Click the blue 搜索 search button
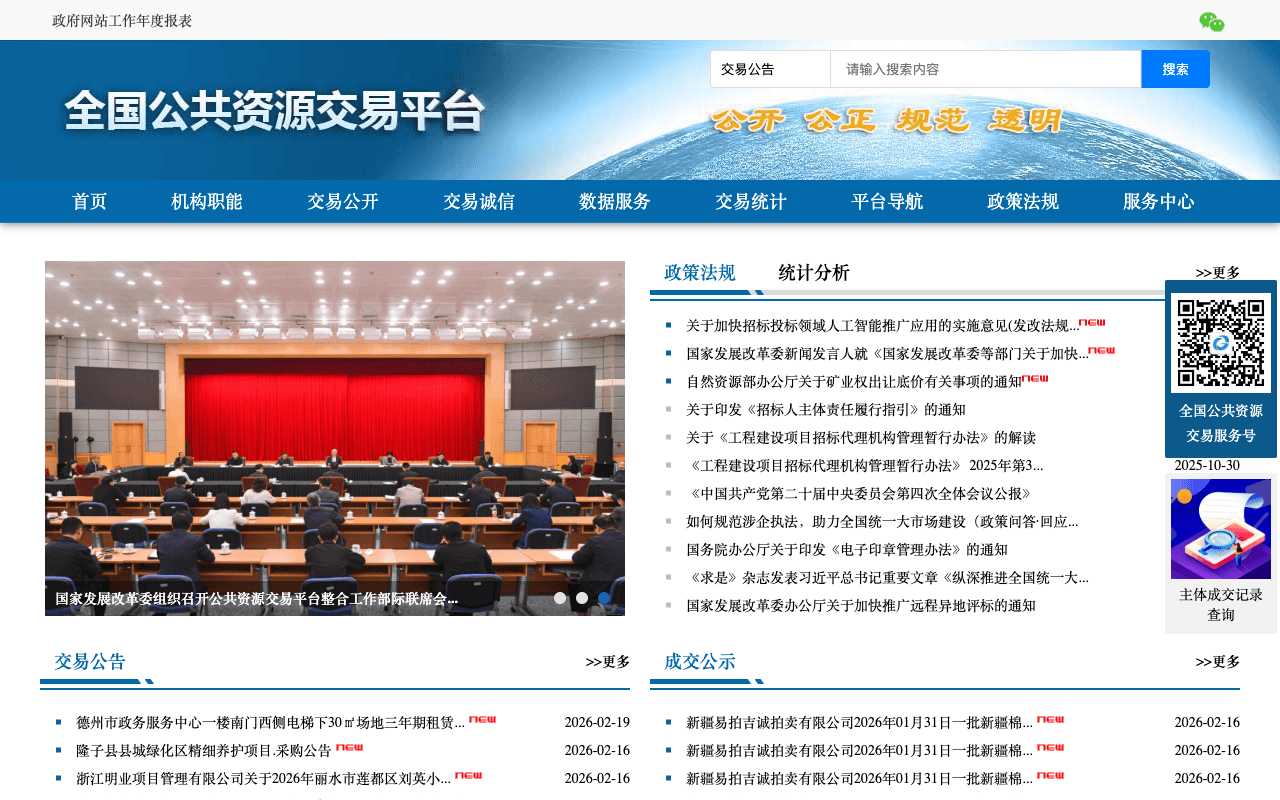Viewport: 1280px width, 800px height. point(1175,69)
